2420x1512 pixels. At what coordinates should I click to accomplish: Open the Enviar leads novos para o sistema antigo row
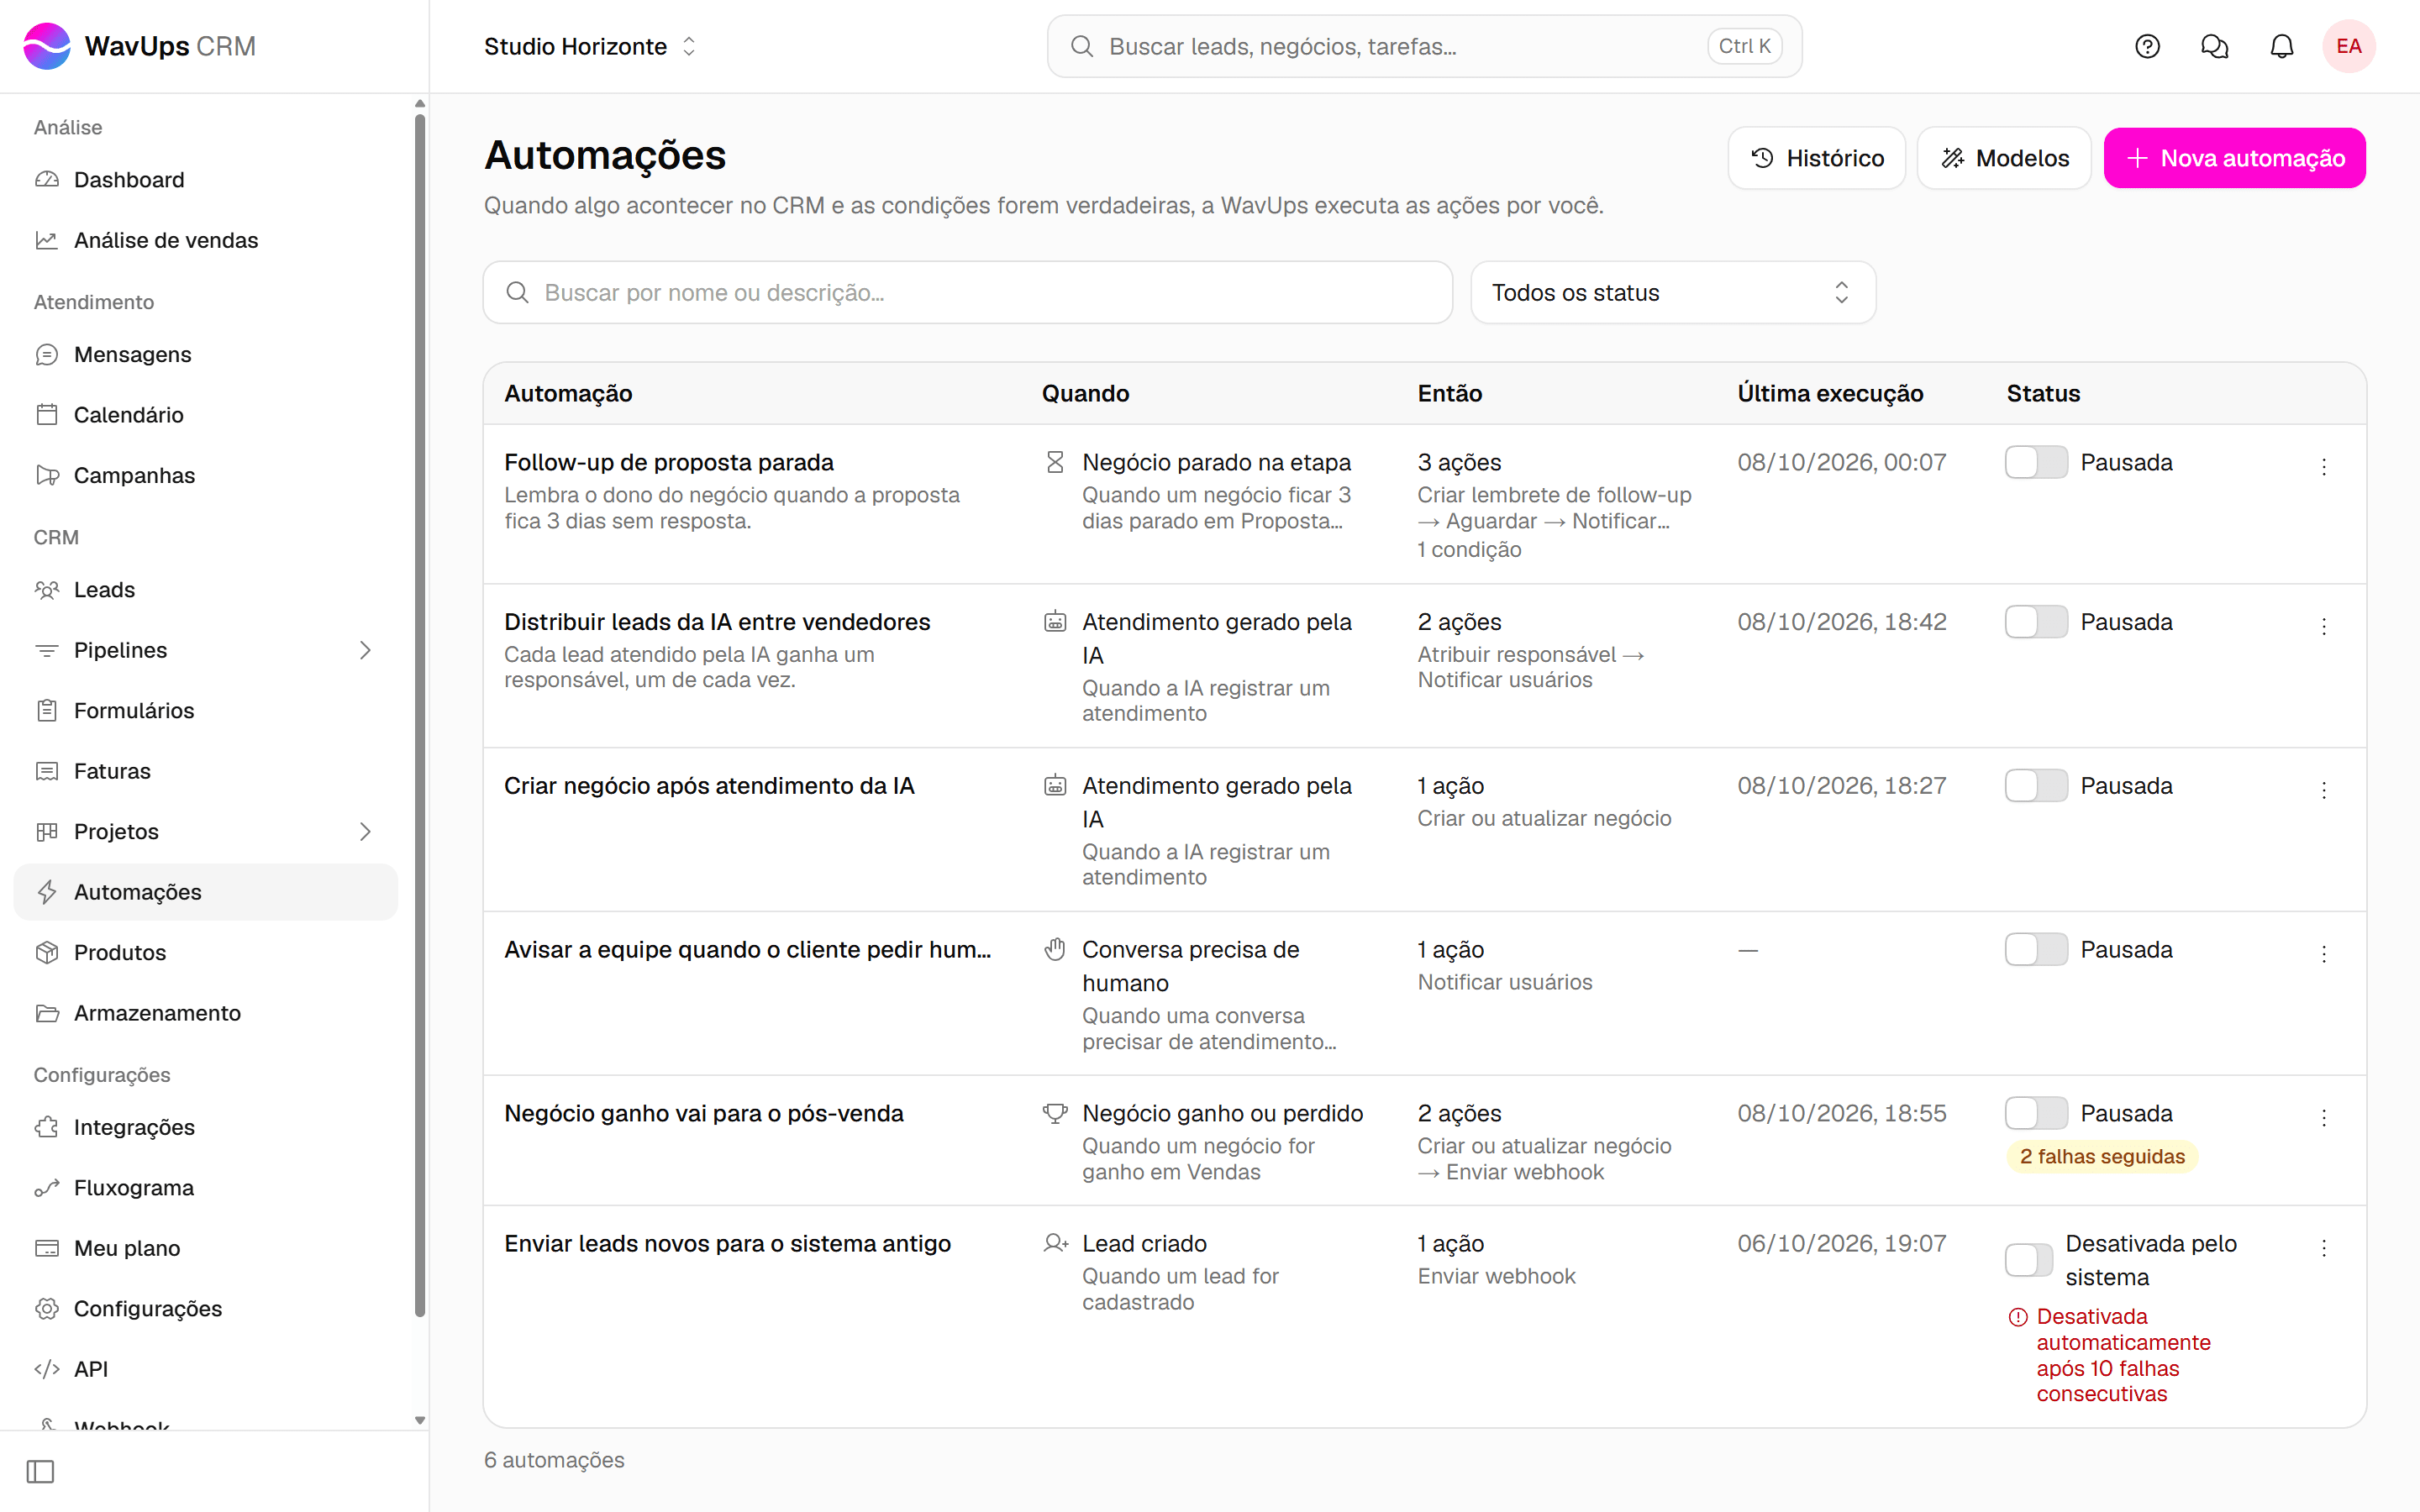[1424, 1316]
